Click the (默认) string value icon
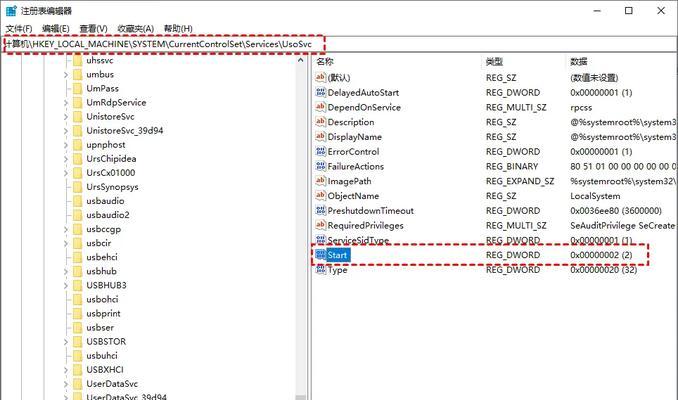 (320, 77)
